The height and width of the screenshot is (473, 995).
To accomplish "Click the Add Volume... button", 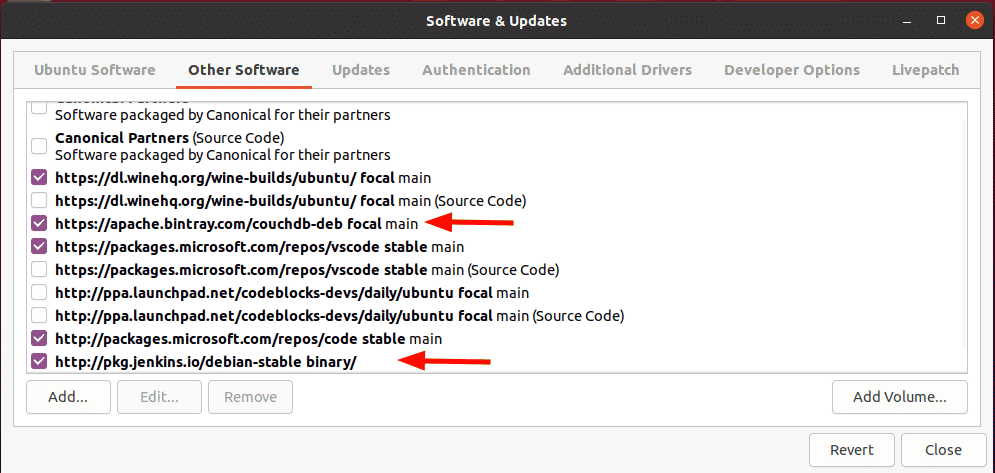I will (x=899, y=397).
